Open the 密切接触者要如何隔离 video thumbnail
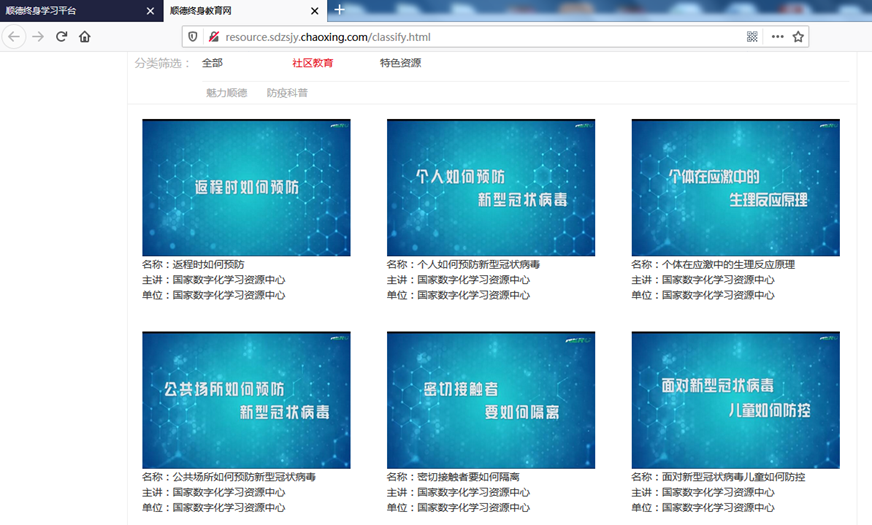 [490, 400]
